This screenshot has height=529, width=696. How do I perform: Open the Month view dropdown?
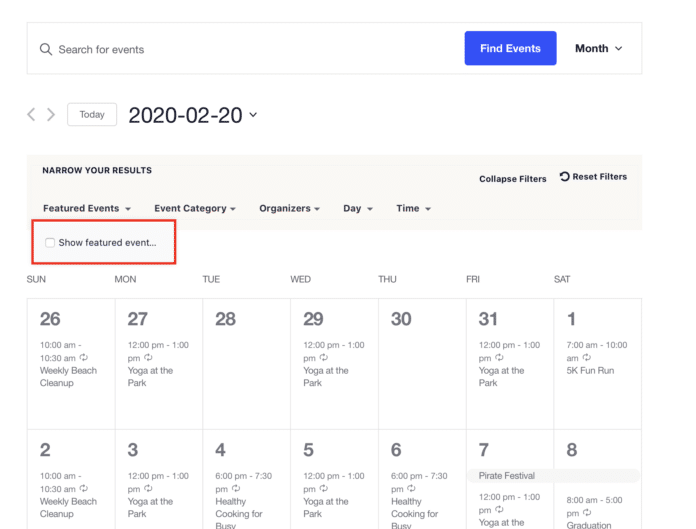click(598, 48)
